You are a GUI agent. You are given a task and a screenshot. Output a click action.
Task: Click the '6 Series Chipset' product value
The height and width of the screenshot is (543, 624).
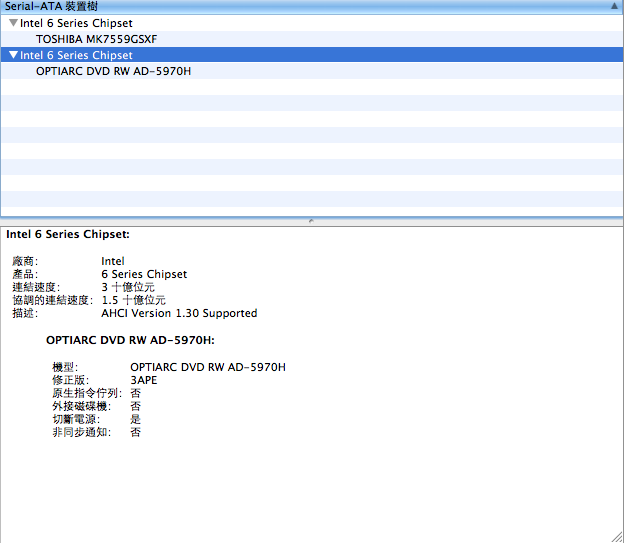click(x=144, y=274)
